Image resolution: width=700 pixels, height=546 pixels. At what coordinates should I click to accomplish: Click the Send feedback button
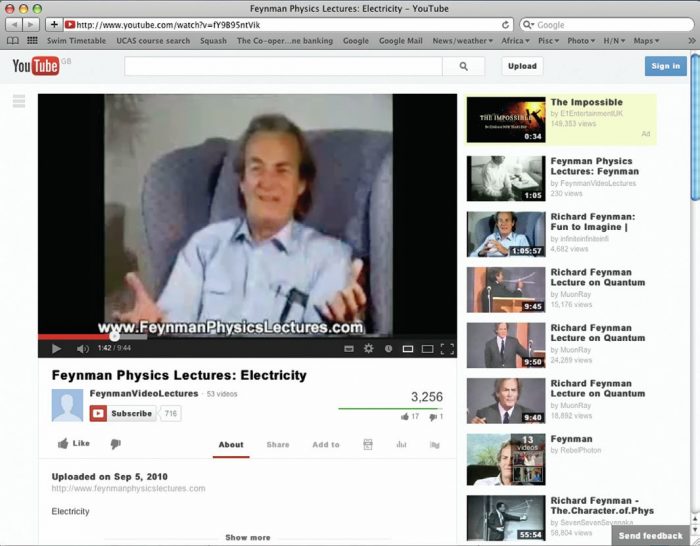pyautogui.click(x=651, y=536)
